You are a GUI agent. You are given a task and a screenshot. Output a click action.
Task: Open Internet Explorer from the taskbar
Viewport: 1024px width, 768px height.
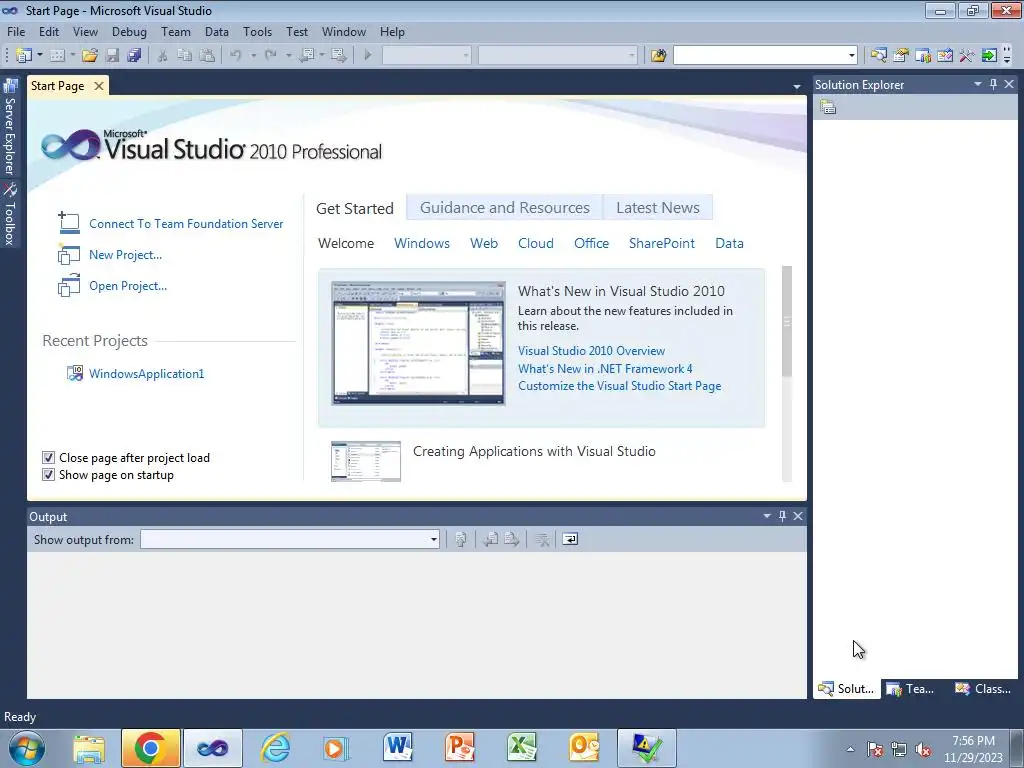[275, 747]
